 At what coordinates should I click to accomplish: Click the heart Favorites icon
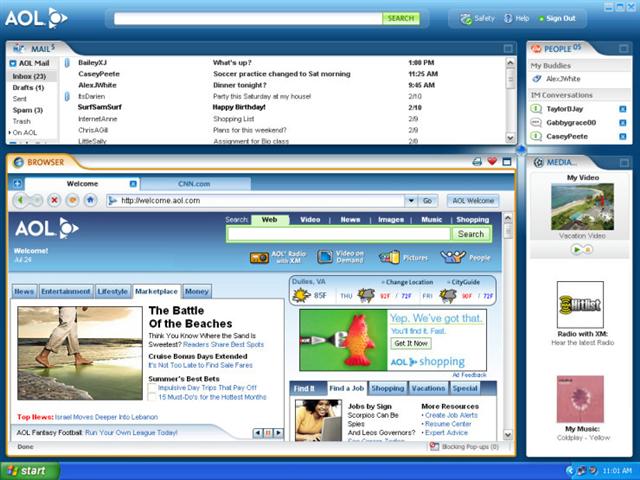pyautogui.click(x=492, y=161)
